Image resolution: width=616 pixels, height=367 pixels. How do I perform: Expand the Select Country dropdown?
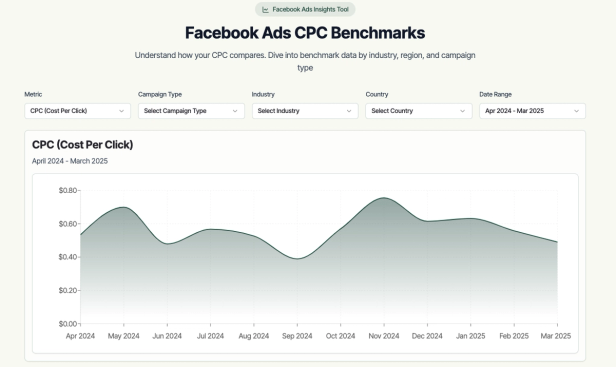[419, 111]
